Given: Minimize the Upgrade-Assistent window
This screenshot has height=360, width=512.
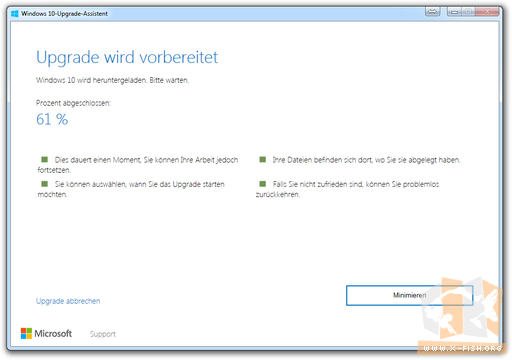Looking at the screenshot, I should pos(454,12).
